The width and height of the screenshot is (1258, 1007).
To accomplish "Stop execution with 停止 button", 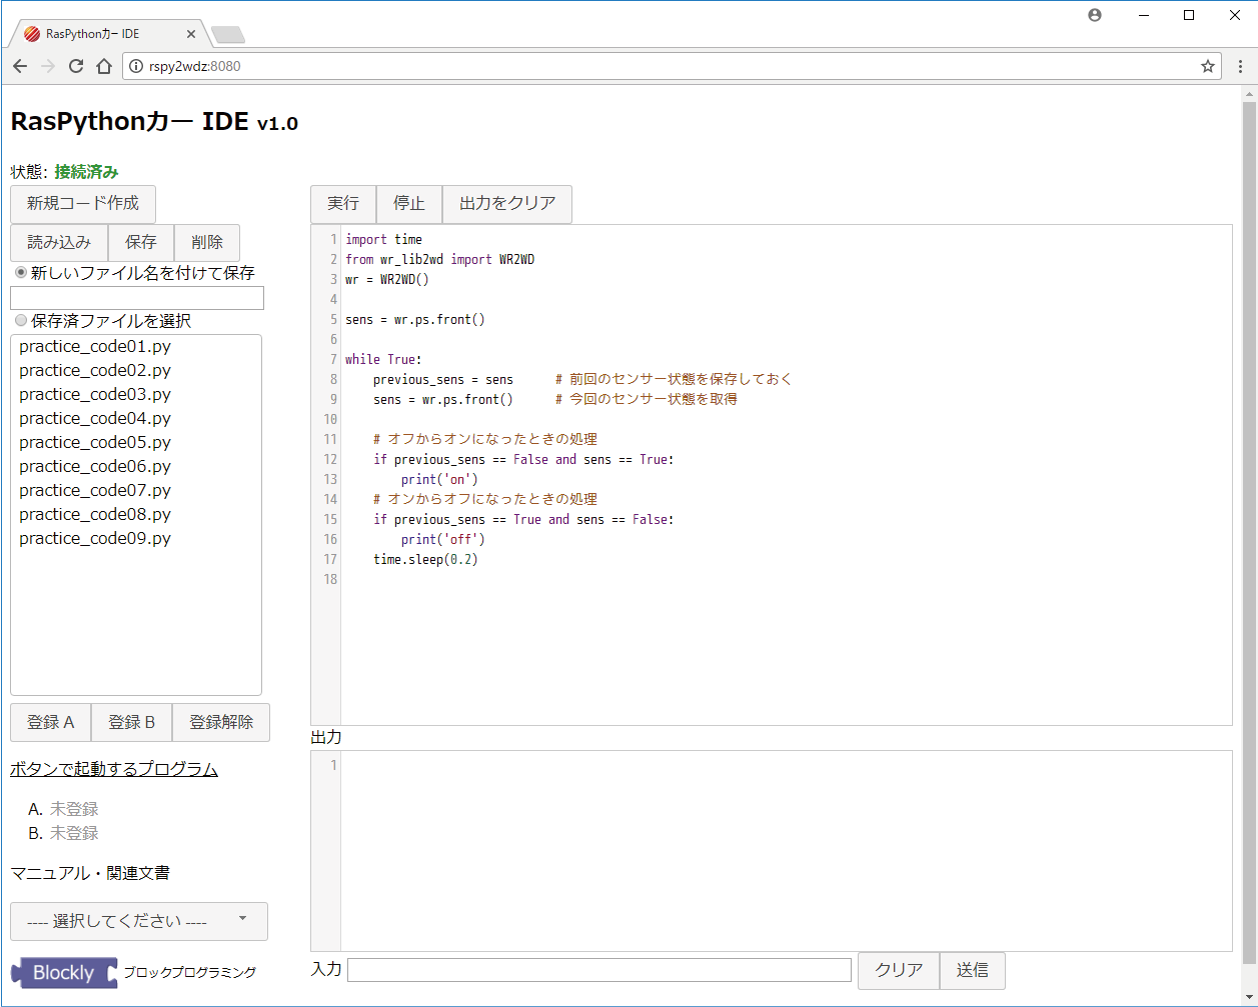I will pos(409,203).
